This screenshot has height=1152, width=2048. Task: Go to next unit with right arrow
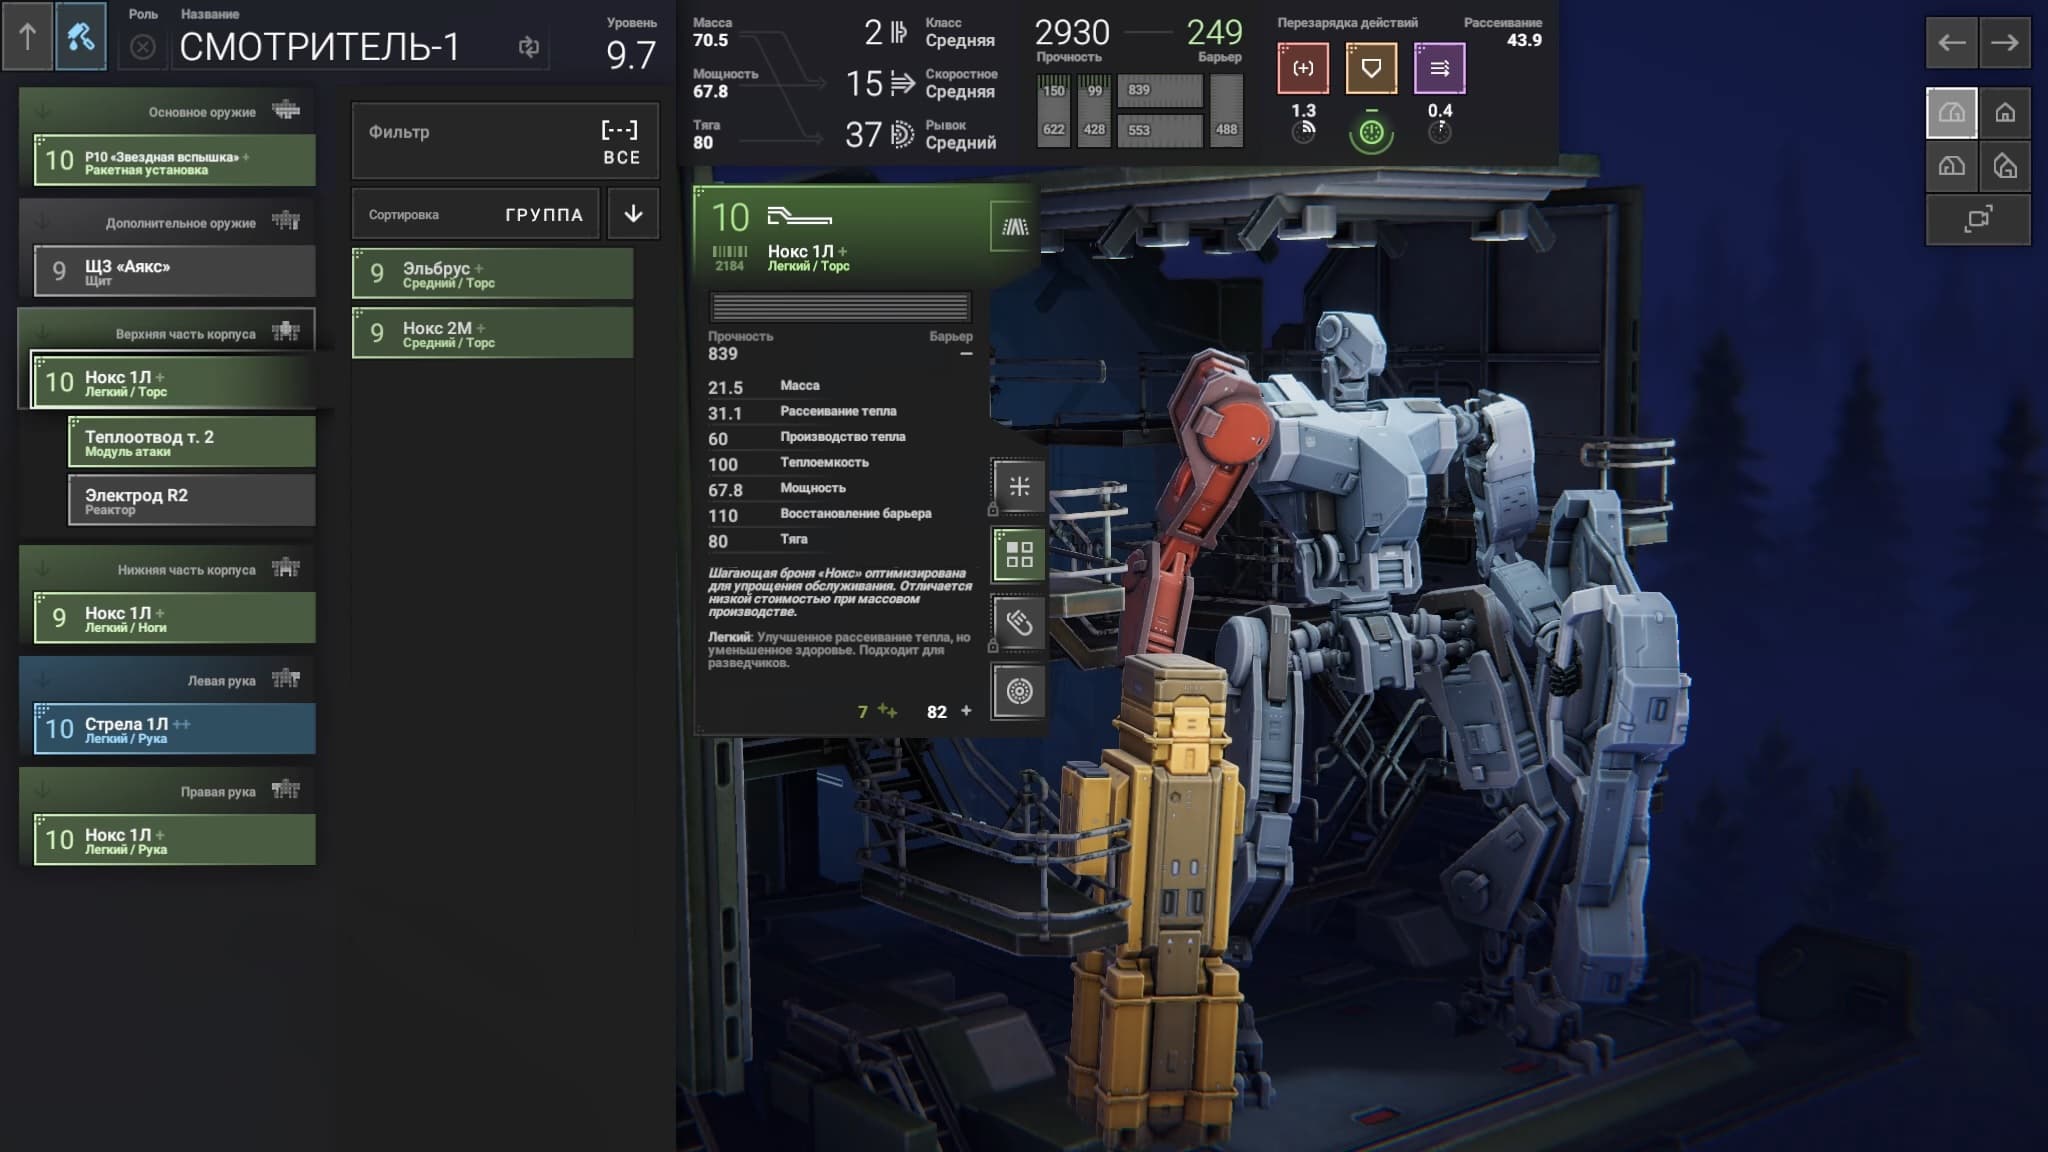[2004, 42]
